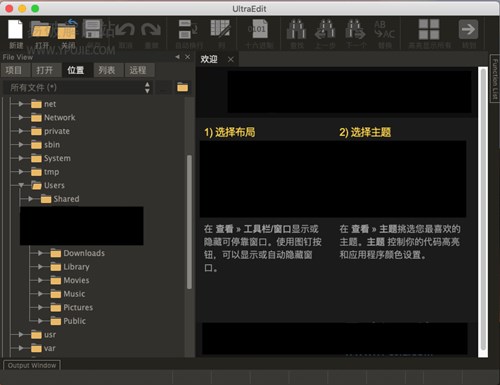Open Find with the binoculars icon
Screen dimensions: 500x385
[x=296, y=29]
